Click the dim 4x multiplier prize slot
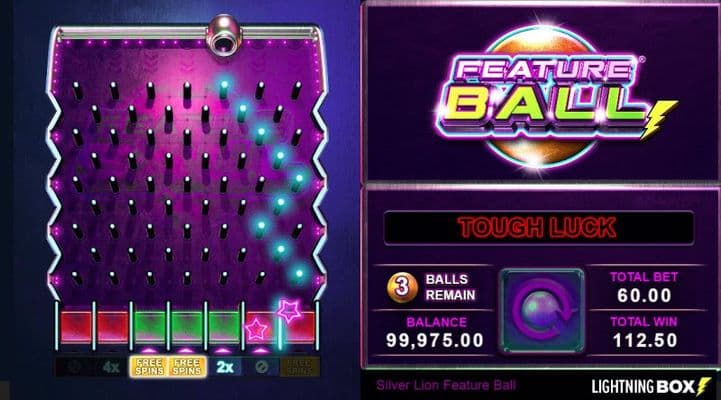The height and width of the screenshot is (400, 721). coord(112,367)
